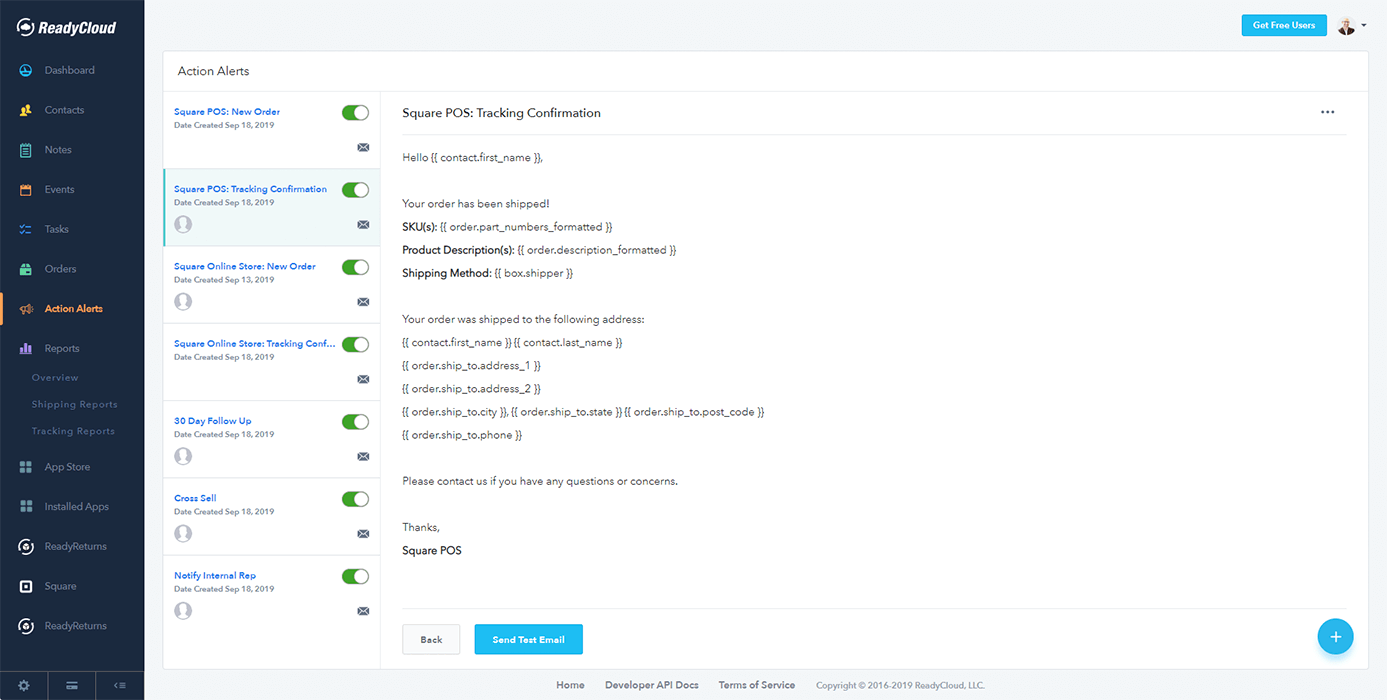
Task: Disable the Cross Sell alert toggle
Action: (355, 499)
